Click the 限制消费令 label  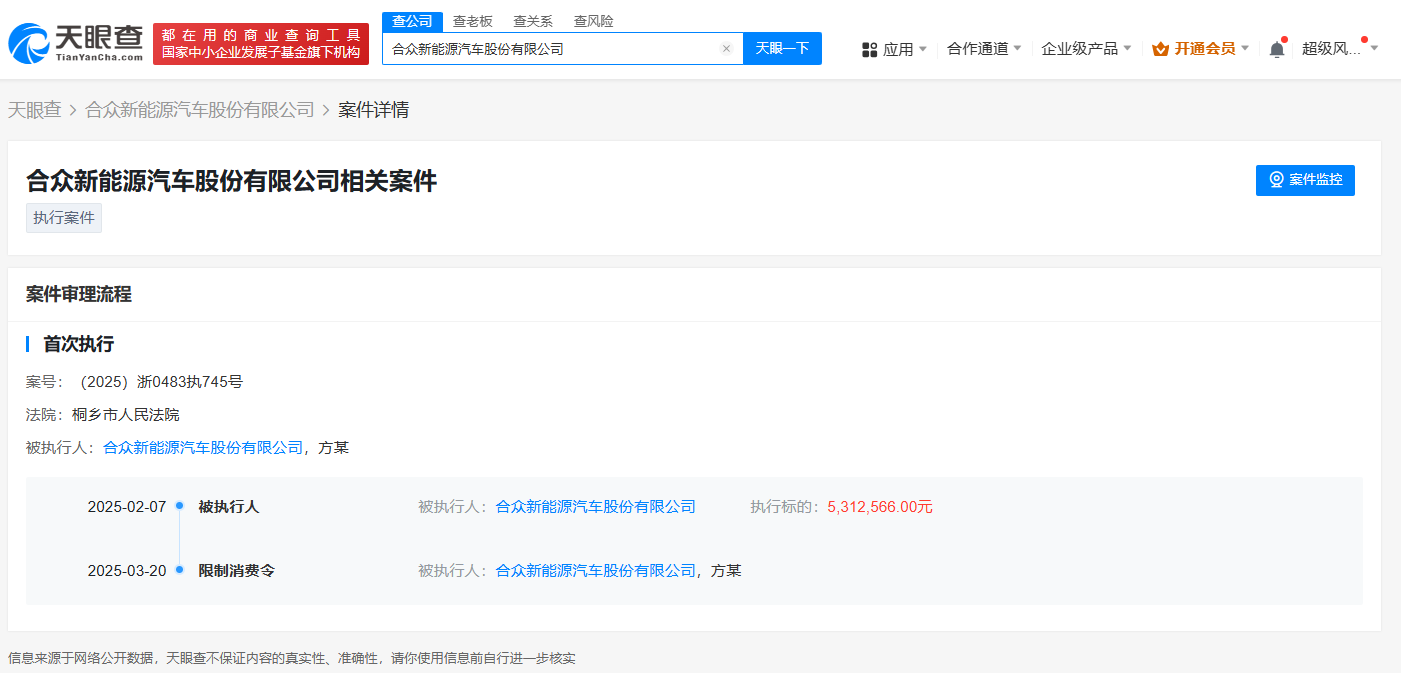click(237, 571)
